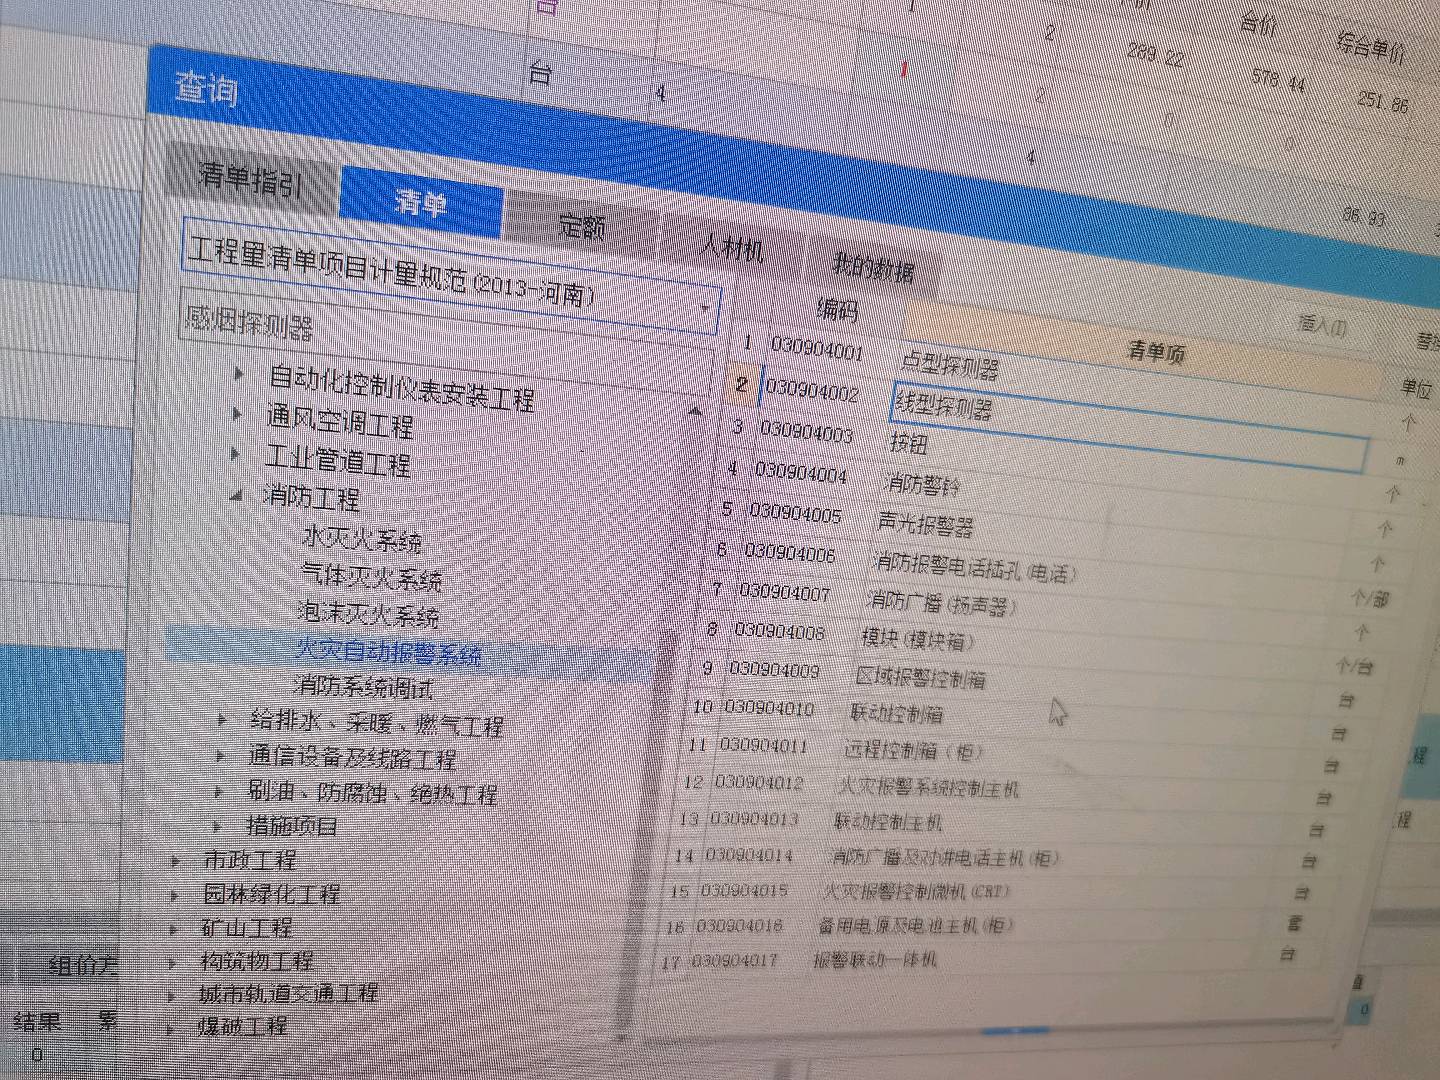Screen dimensions: 1440x1080
Task: Click 综合单价 column in background table
Action: [x=1370, y=47]
